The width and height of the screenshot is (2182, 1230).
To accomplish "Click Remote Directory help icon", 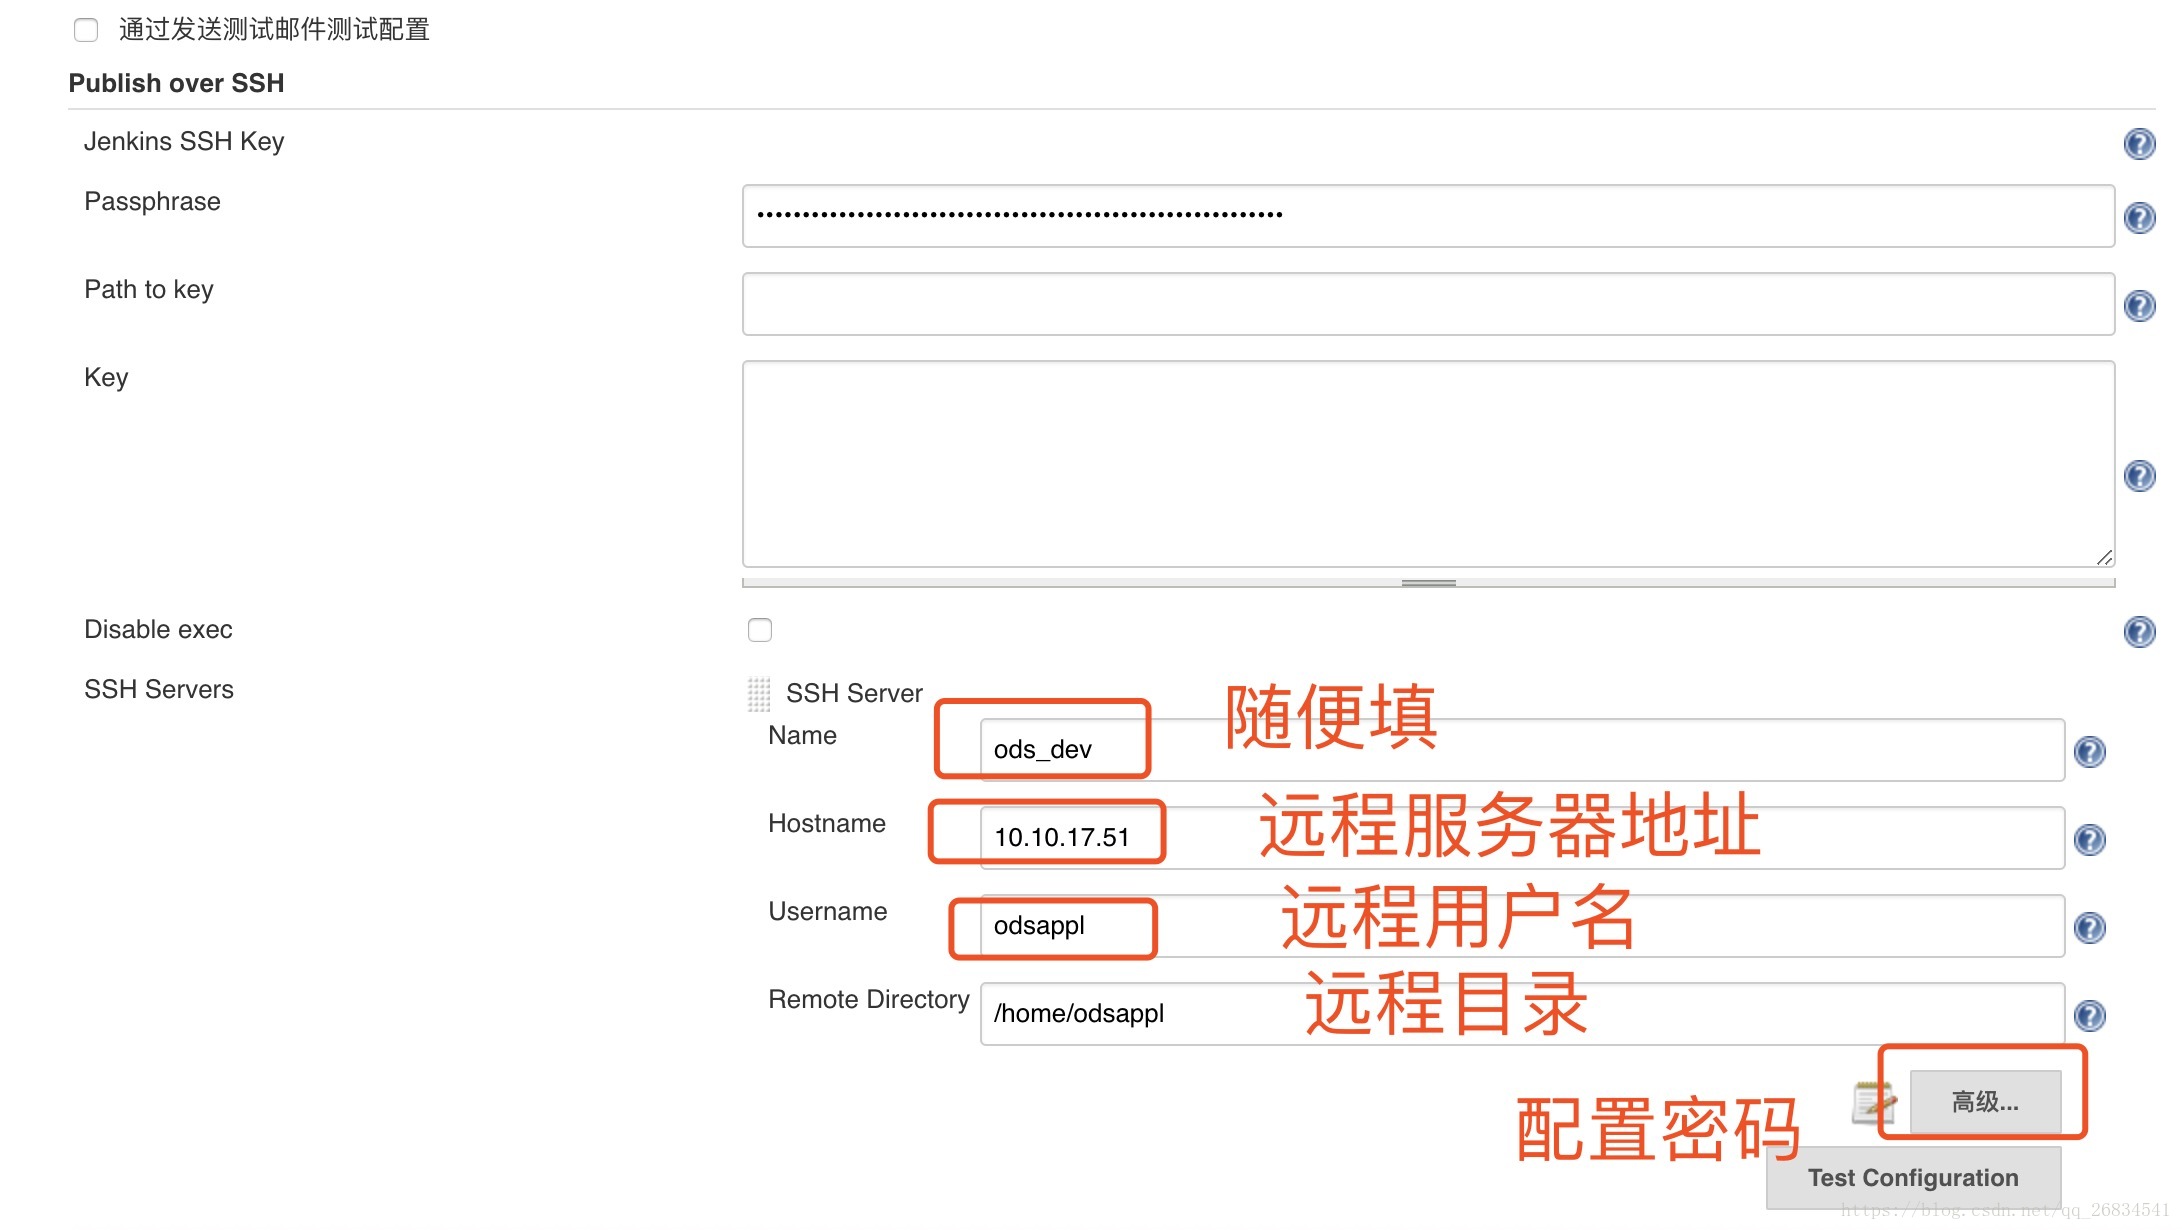I will click(2089, 1015).
